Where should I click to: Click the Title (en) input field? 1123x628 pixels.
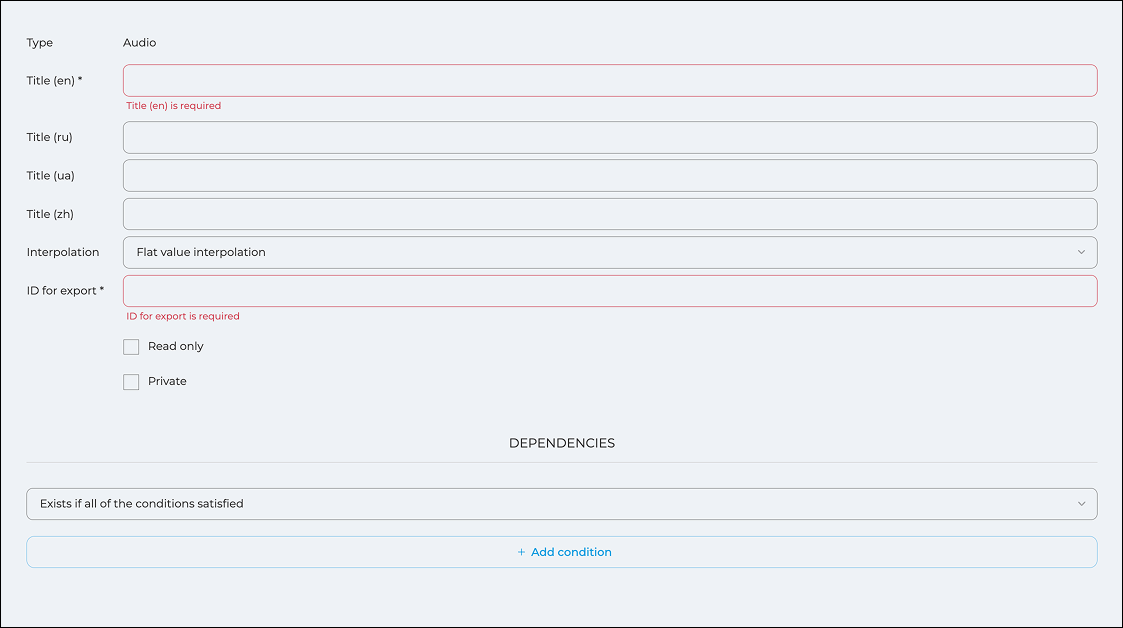coord(609,80)
